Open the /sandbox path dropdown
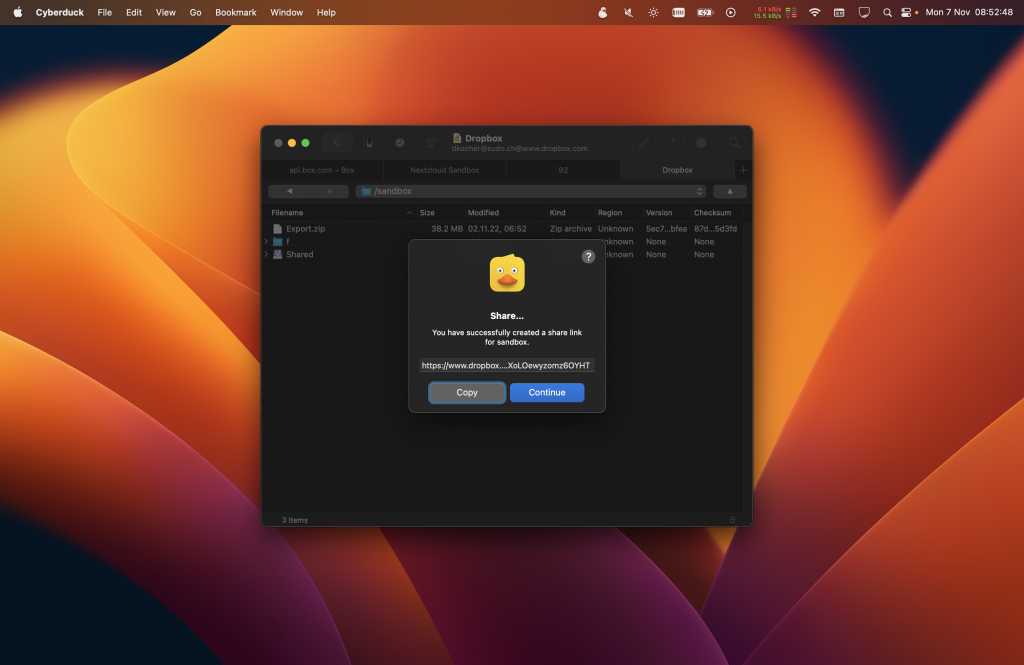Image resolution: width=1024 pixels, height=665 pixels. [531, 191]
